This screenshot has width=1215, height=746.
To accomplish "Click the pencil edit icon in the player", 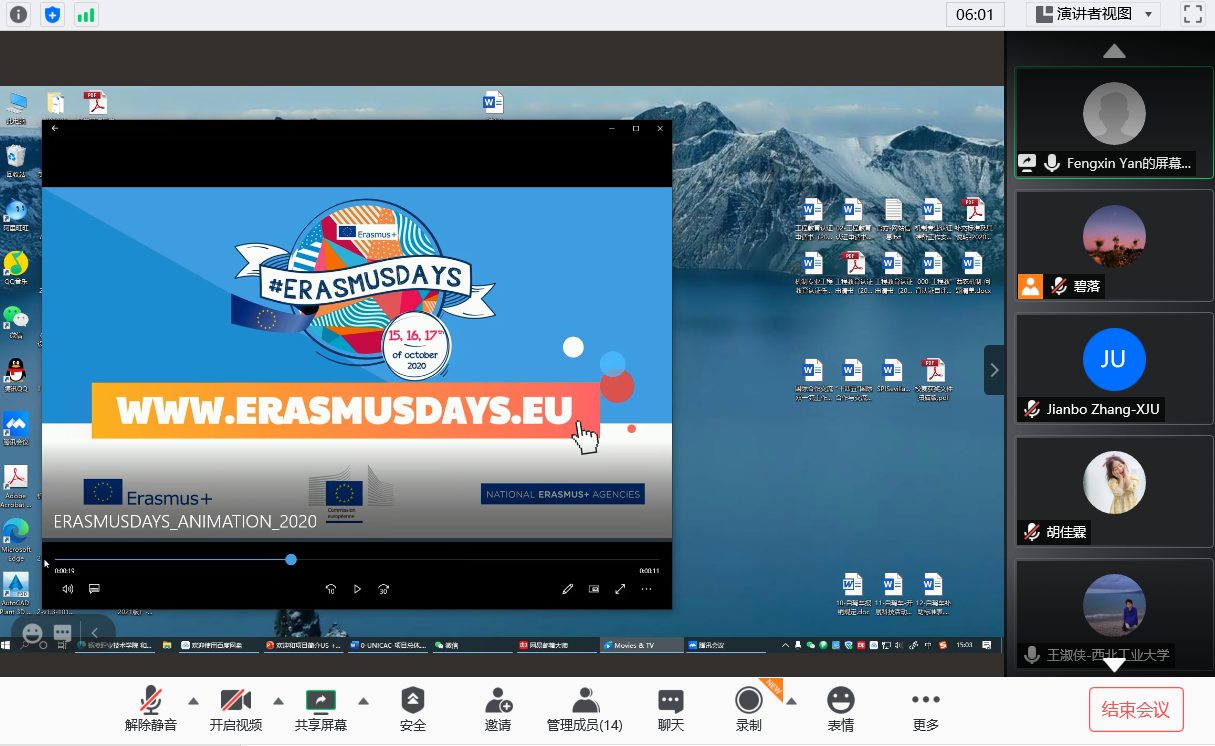I will click(x=568, y=589).
